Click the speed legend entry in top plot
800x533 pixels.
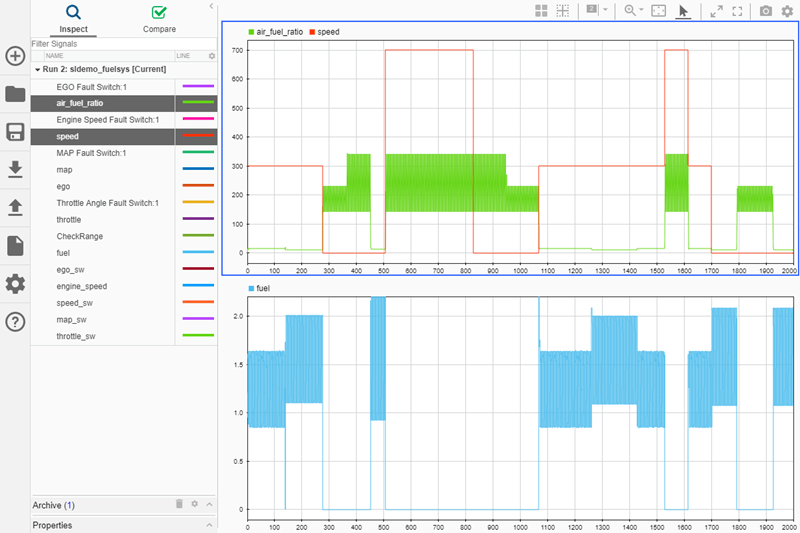[324, 32]
